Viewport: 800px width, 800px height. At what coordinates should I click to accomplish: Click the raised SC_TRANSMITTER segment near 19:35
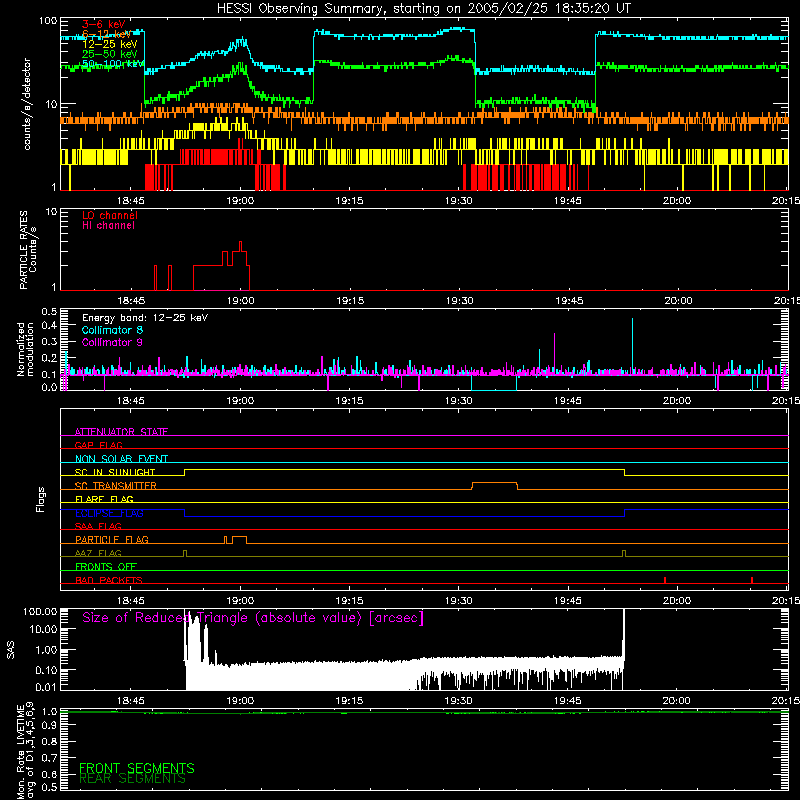tap(494, 483)
